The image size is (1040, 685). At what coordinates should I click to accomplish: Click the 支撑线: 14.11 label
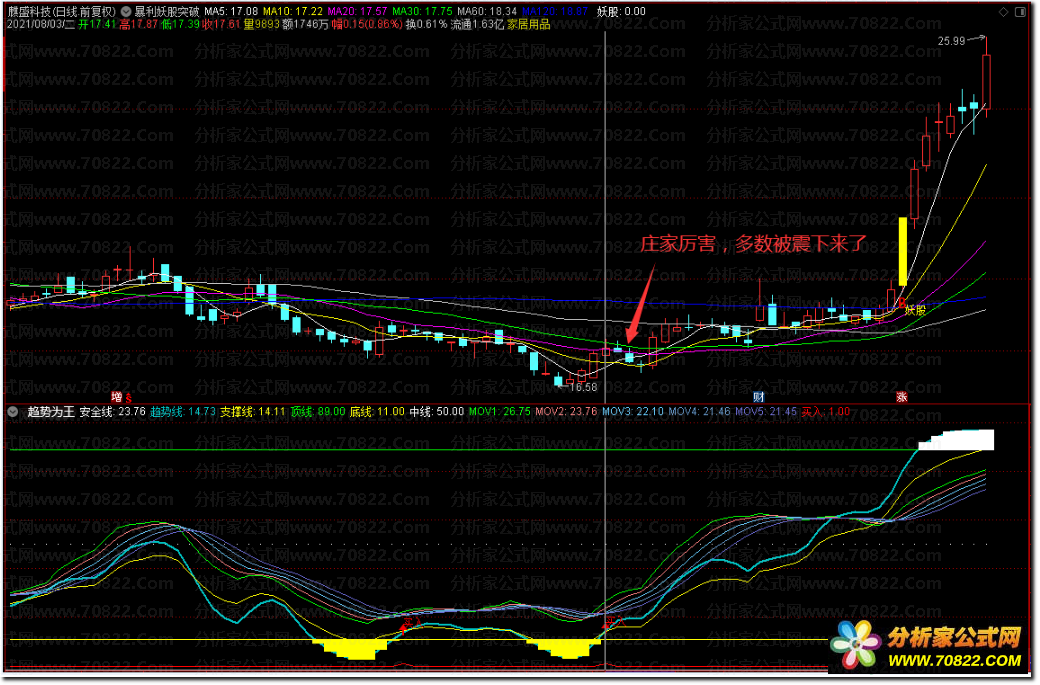(x=253, y=412)
